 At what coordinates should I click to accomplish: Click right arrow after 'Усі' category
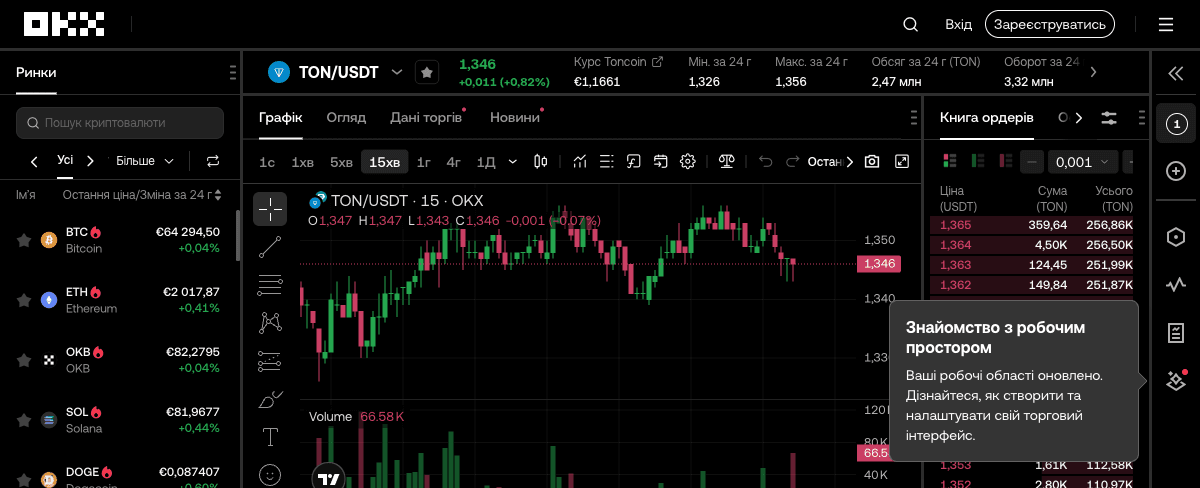click(x=90, y=161)
